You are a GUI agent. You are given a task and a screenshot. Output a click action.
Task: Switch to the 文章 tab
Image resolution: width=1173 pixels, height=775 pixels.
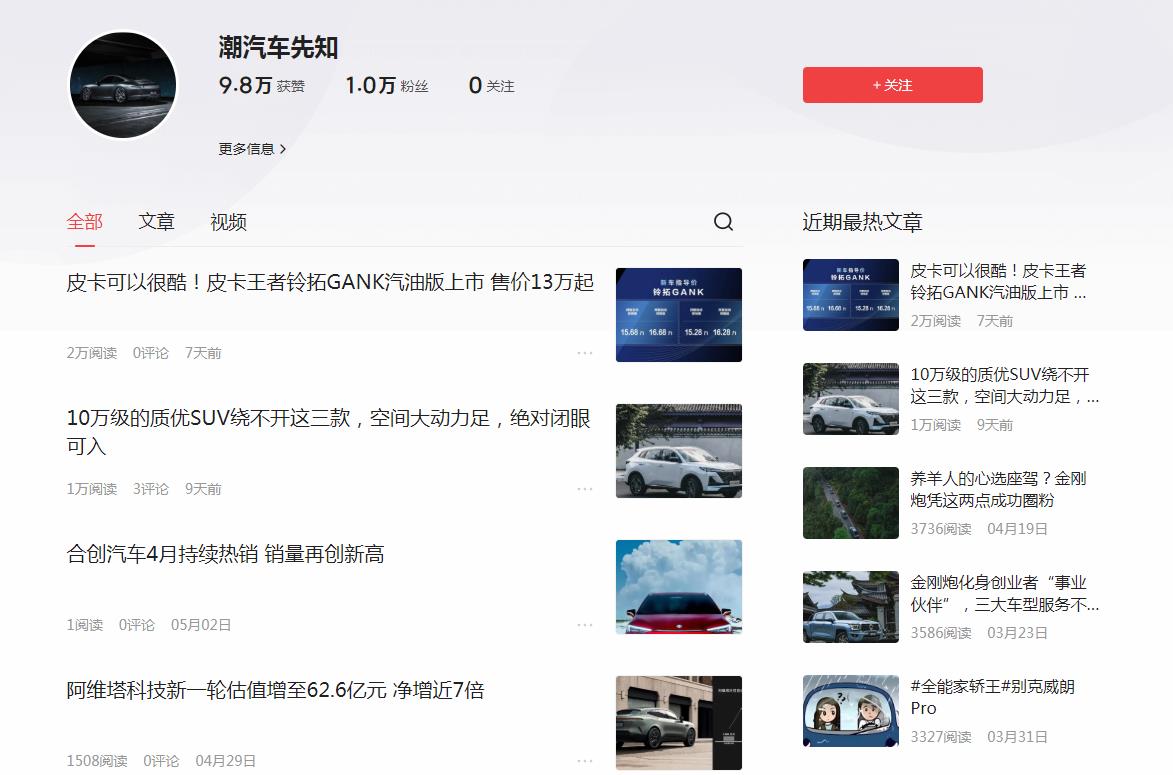[156, 221]
